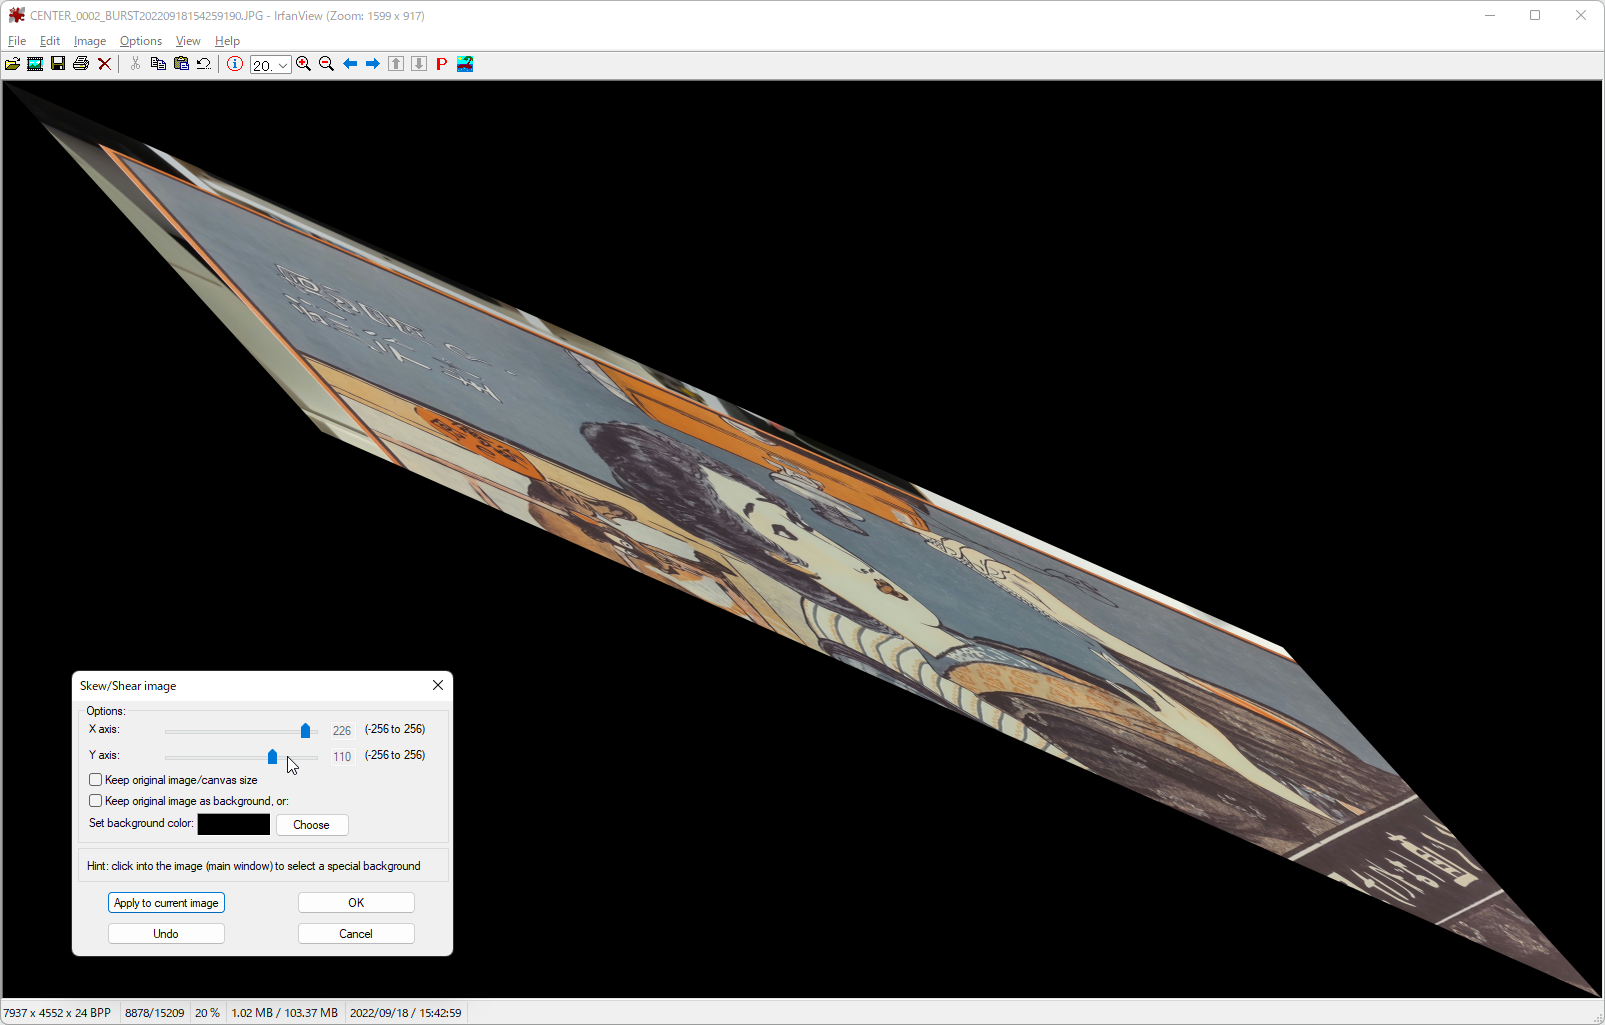Open the Options menu

(x=141, y=41)
